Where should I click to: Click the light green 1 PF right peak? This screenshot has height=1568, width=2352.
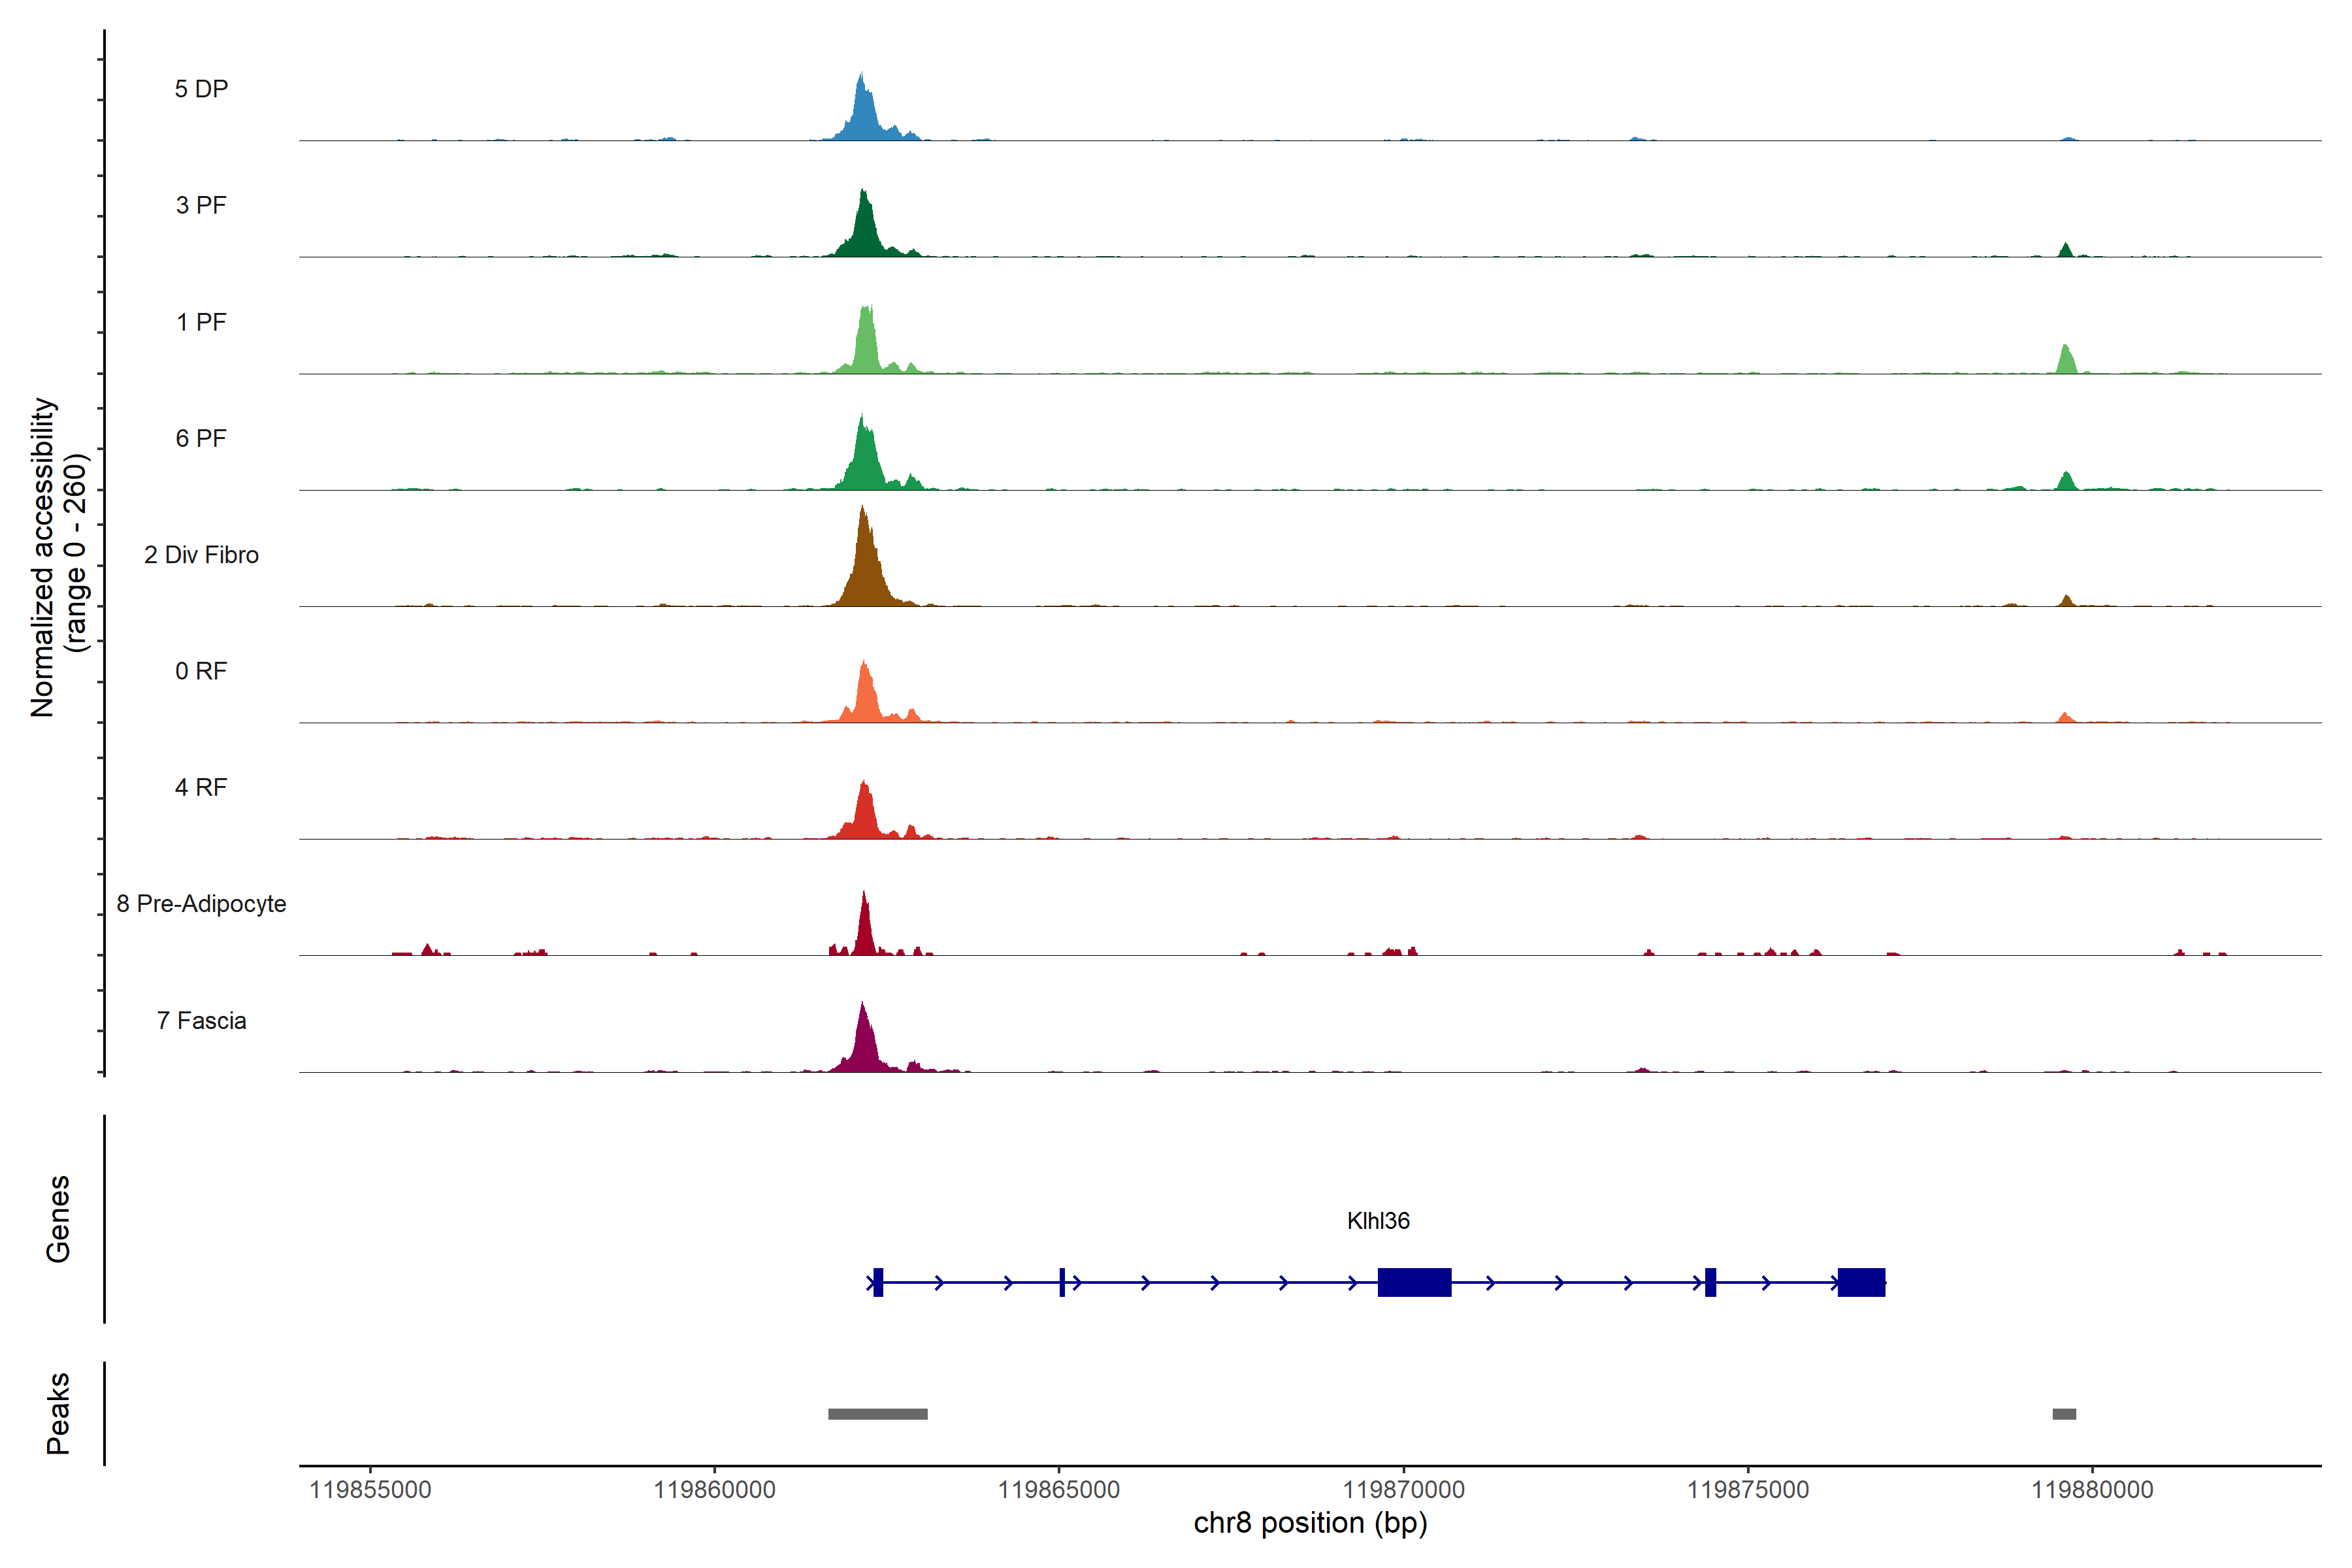[2066, 362]
